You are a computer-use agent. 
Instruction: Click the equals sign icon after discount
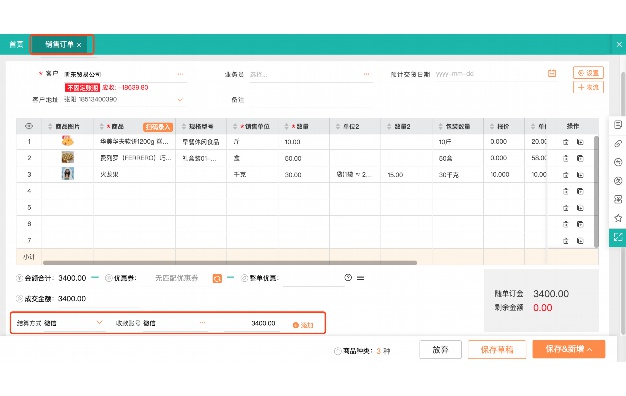361,278
